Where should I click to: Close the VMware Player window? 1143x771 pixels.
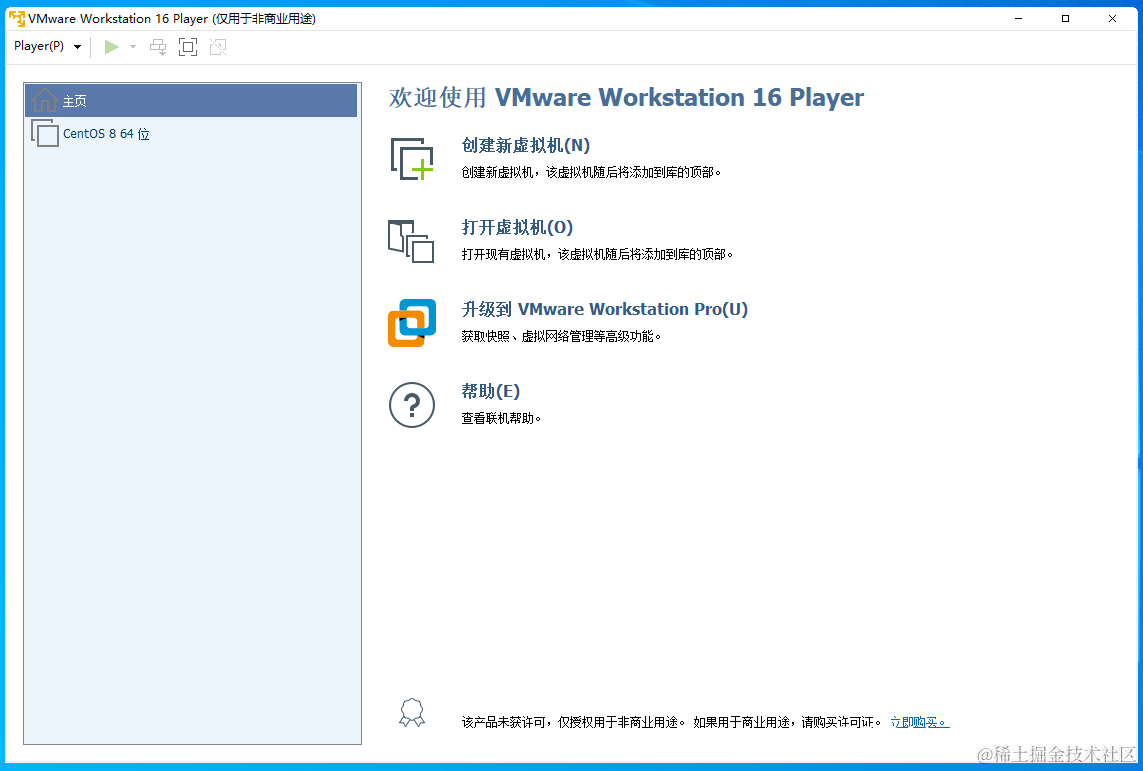pos(1112,19)
